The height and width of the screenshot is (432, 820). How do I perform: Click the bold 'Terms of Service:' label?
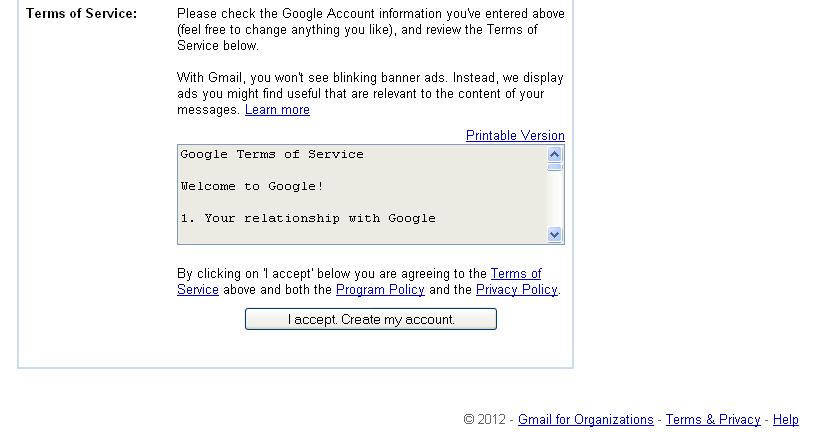pos(81,14)
